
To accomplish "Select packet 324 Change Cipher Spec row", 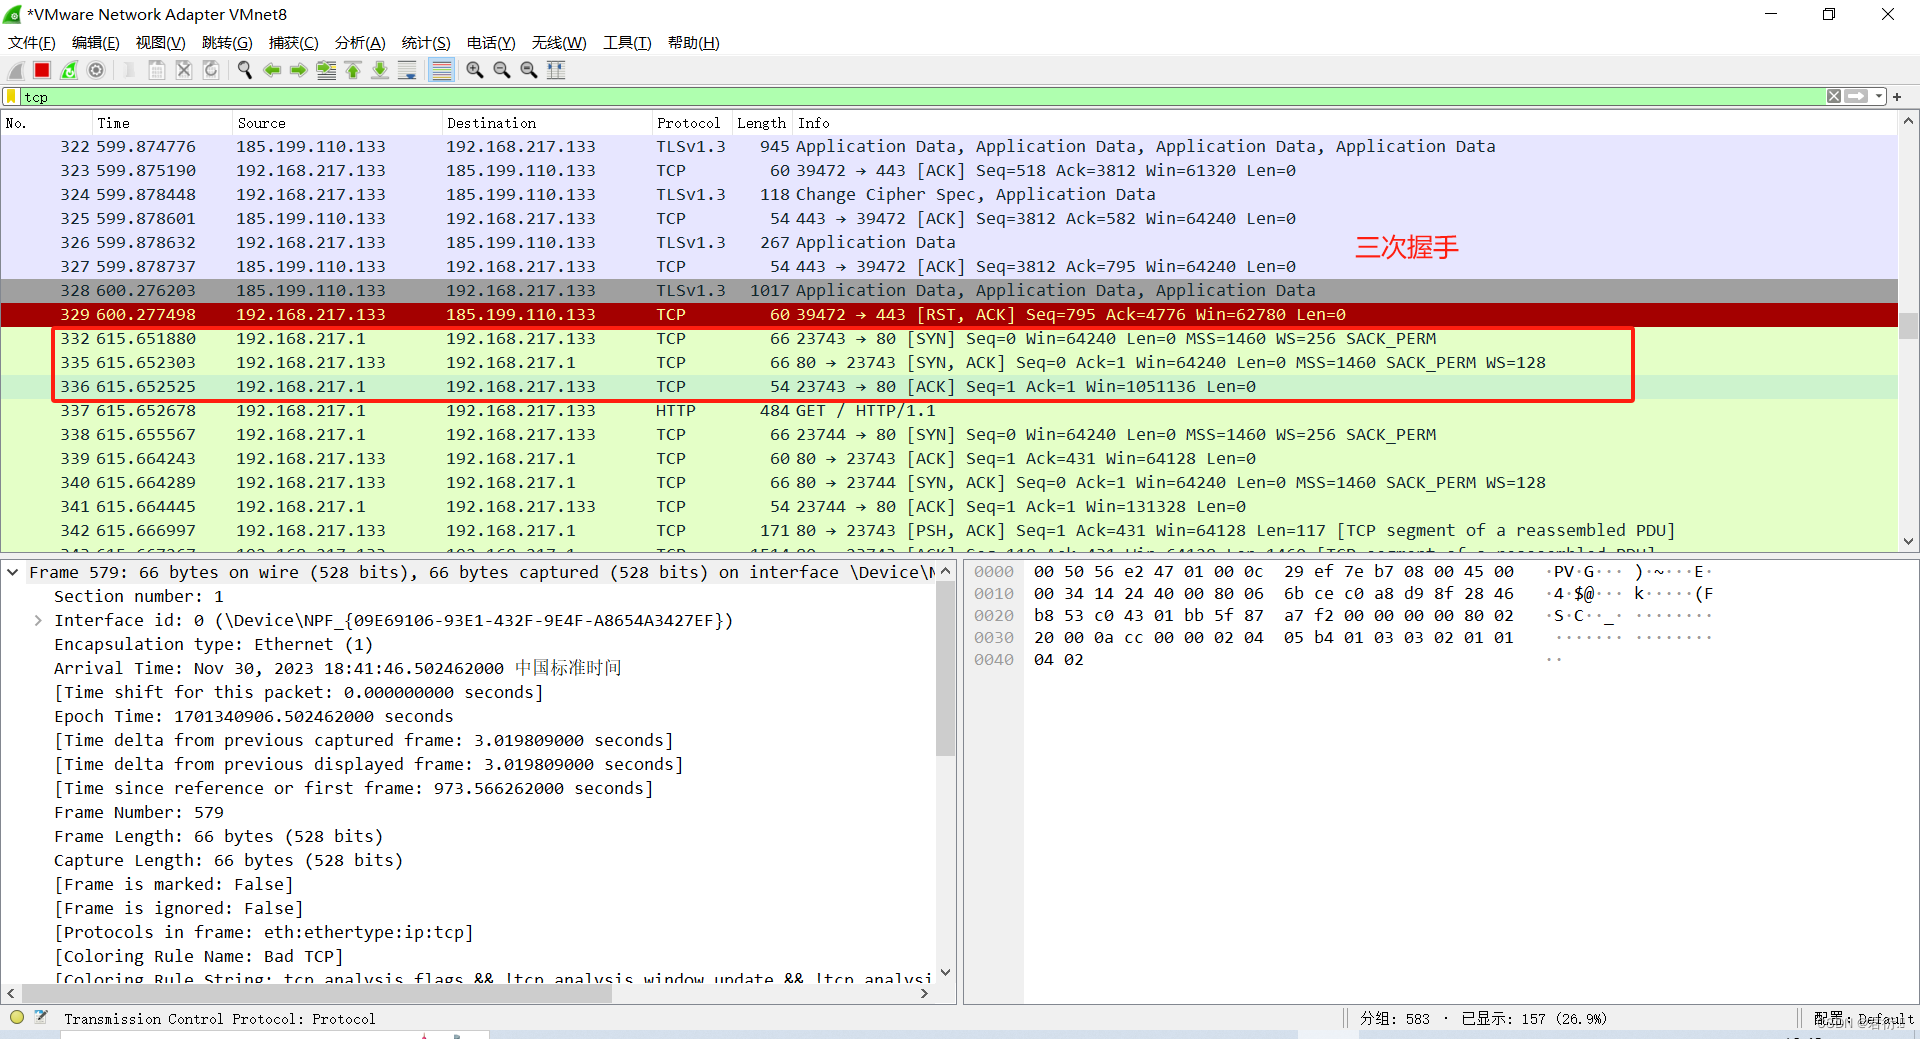I will click(949, 195).
